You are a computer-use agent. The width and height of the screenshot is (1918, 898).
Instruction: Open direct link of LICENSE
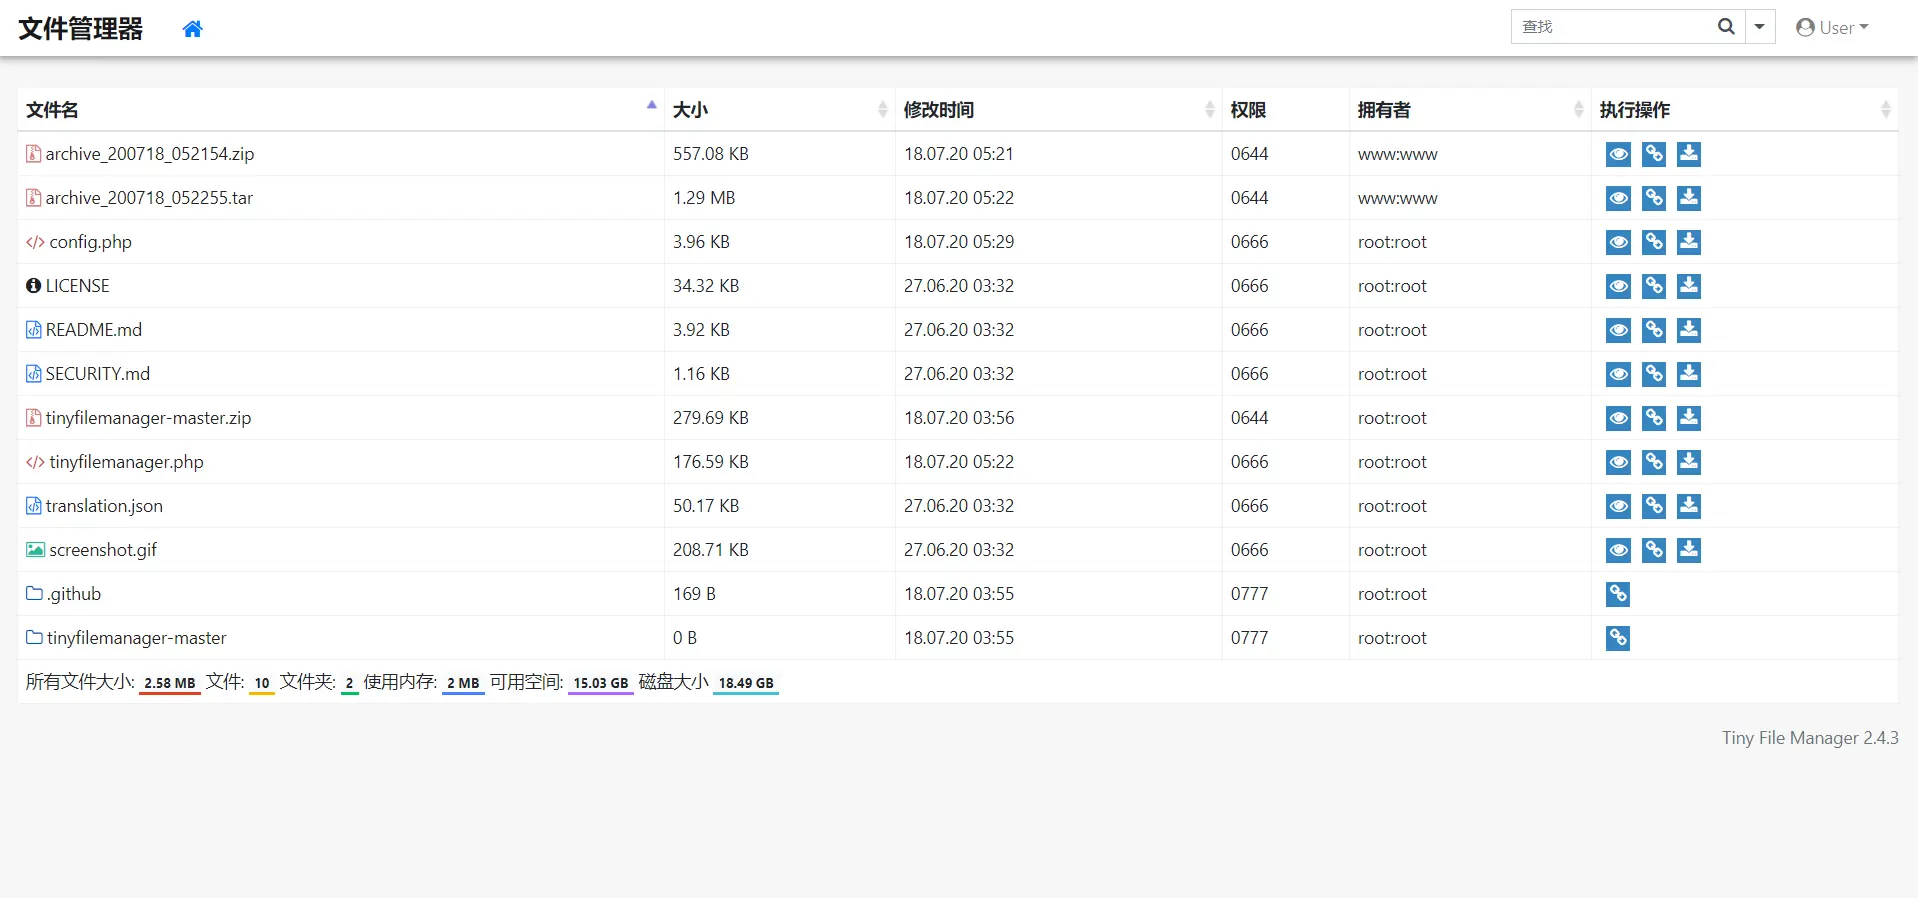pyautogui.click(x=1654, y=286)
